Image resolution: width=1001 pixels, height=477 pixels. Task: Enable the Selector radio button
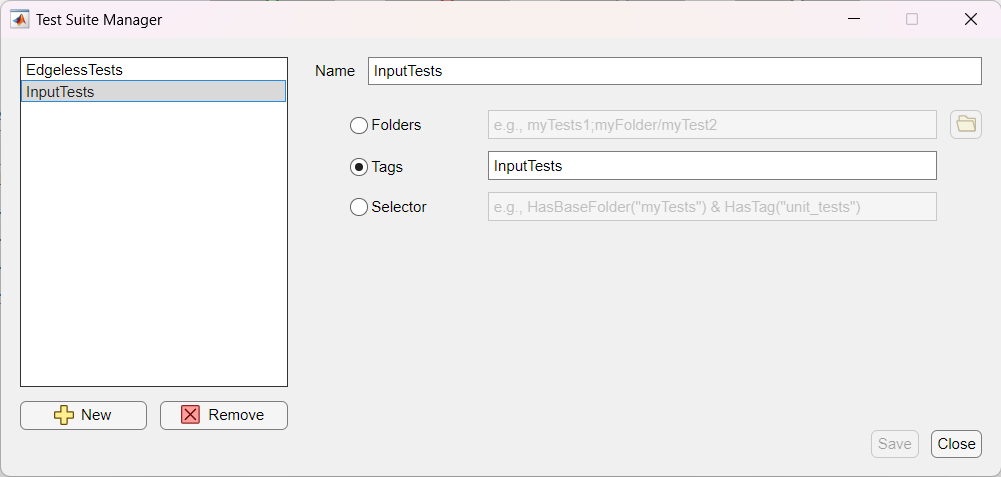click(x=359, y=207)
